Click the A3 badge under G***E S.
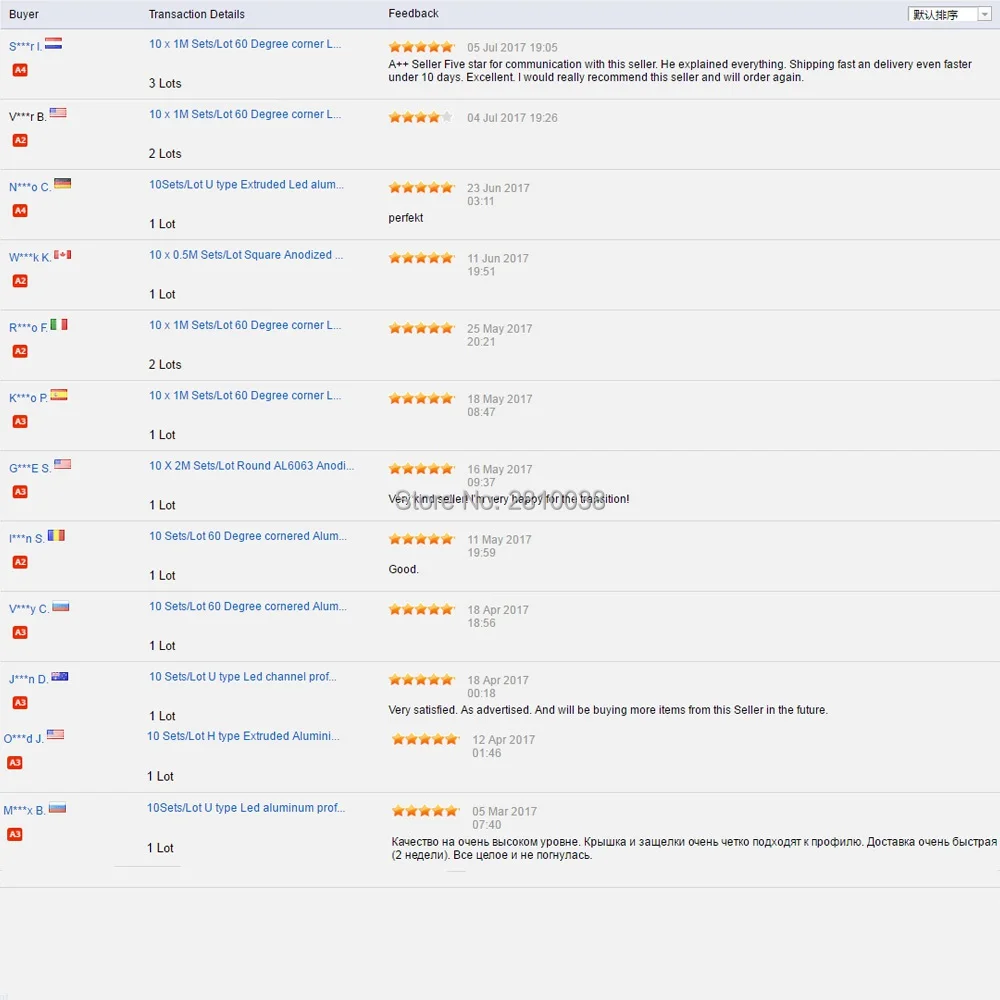This screenshot has width=1000, height=1000. [20, 491]
